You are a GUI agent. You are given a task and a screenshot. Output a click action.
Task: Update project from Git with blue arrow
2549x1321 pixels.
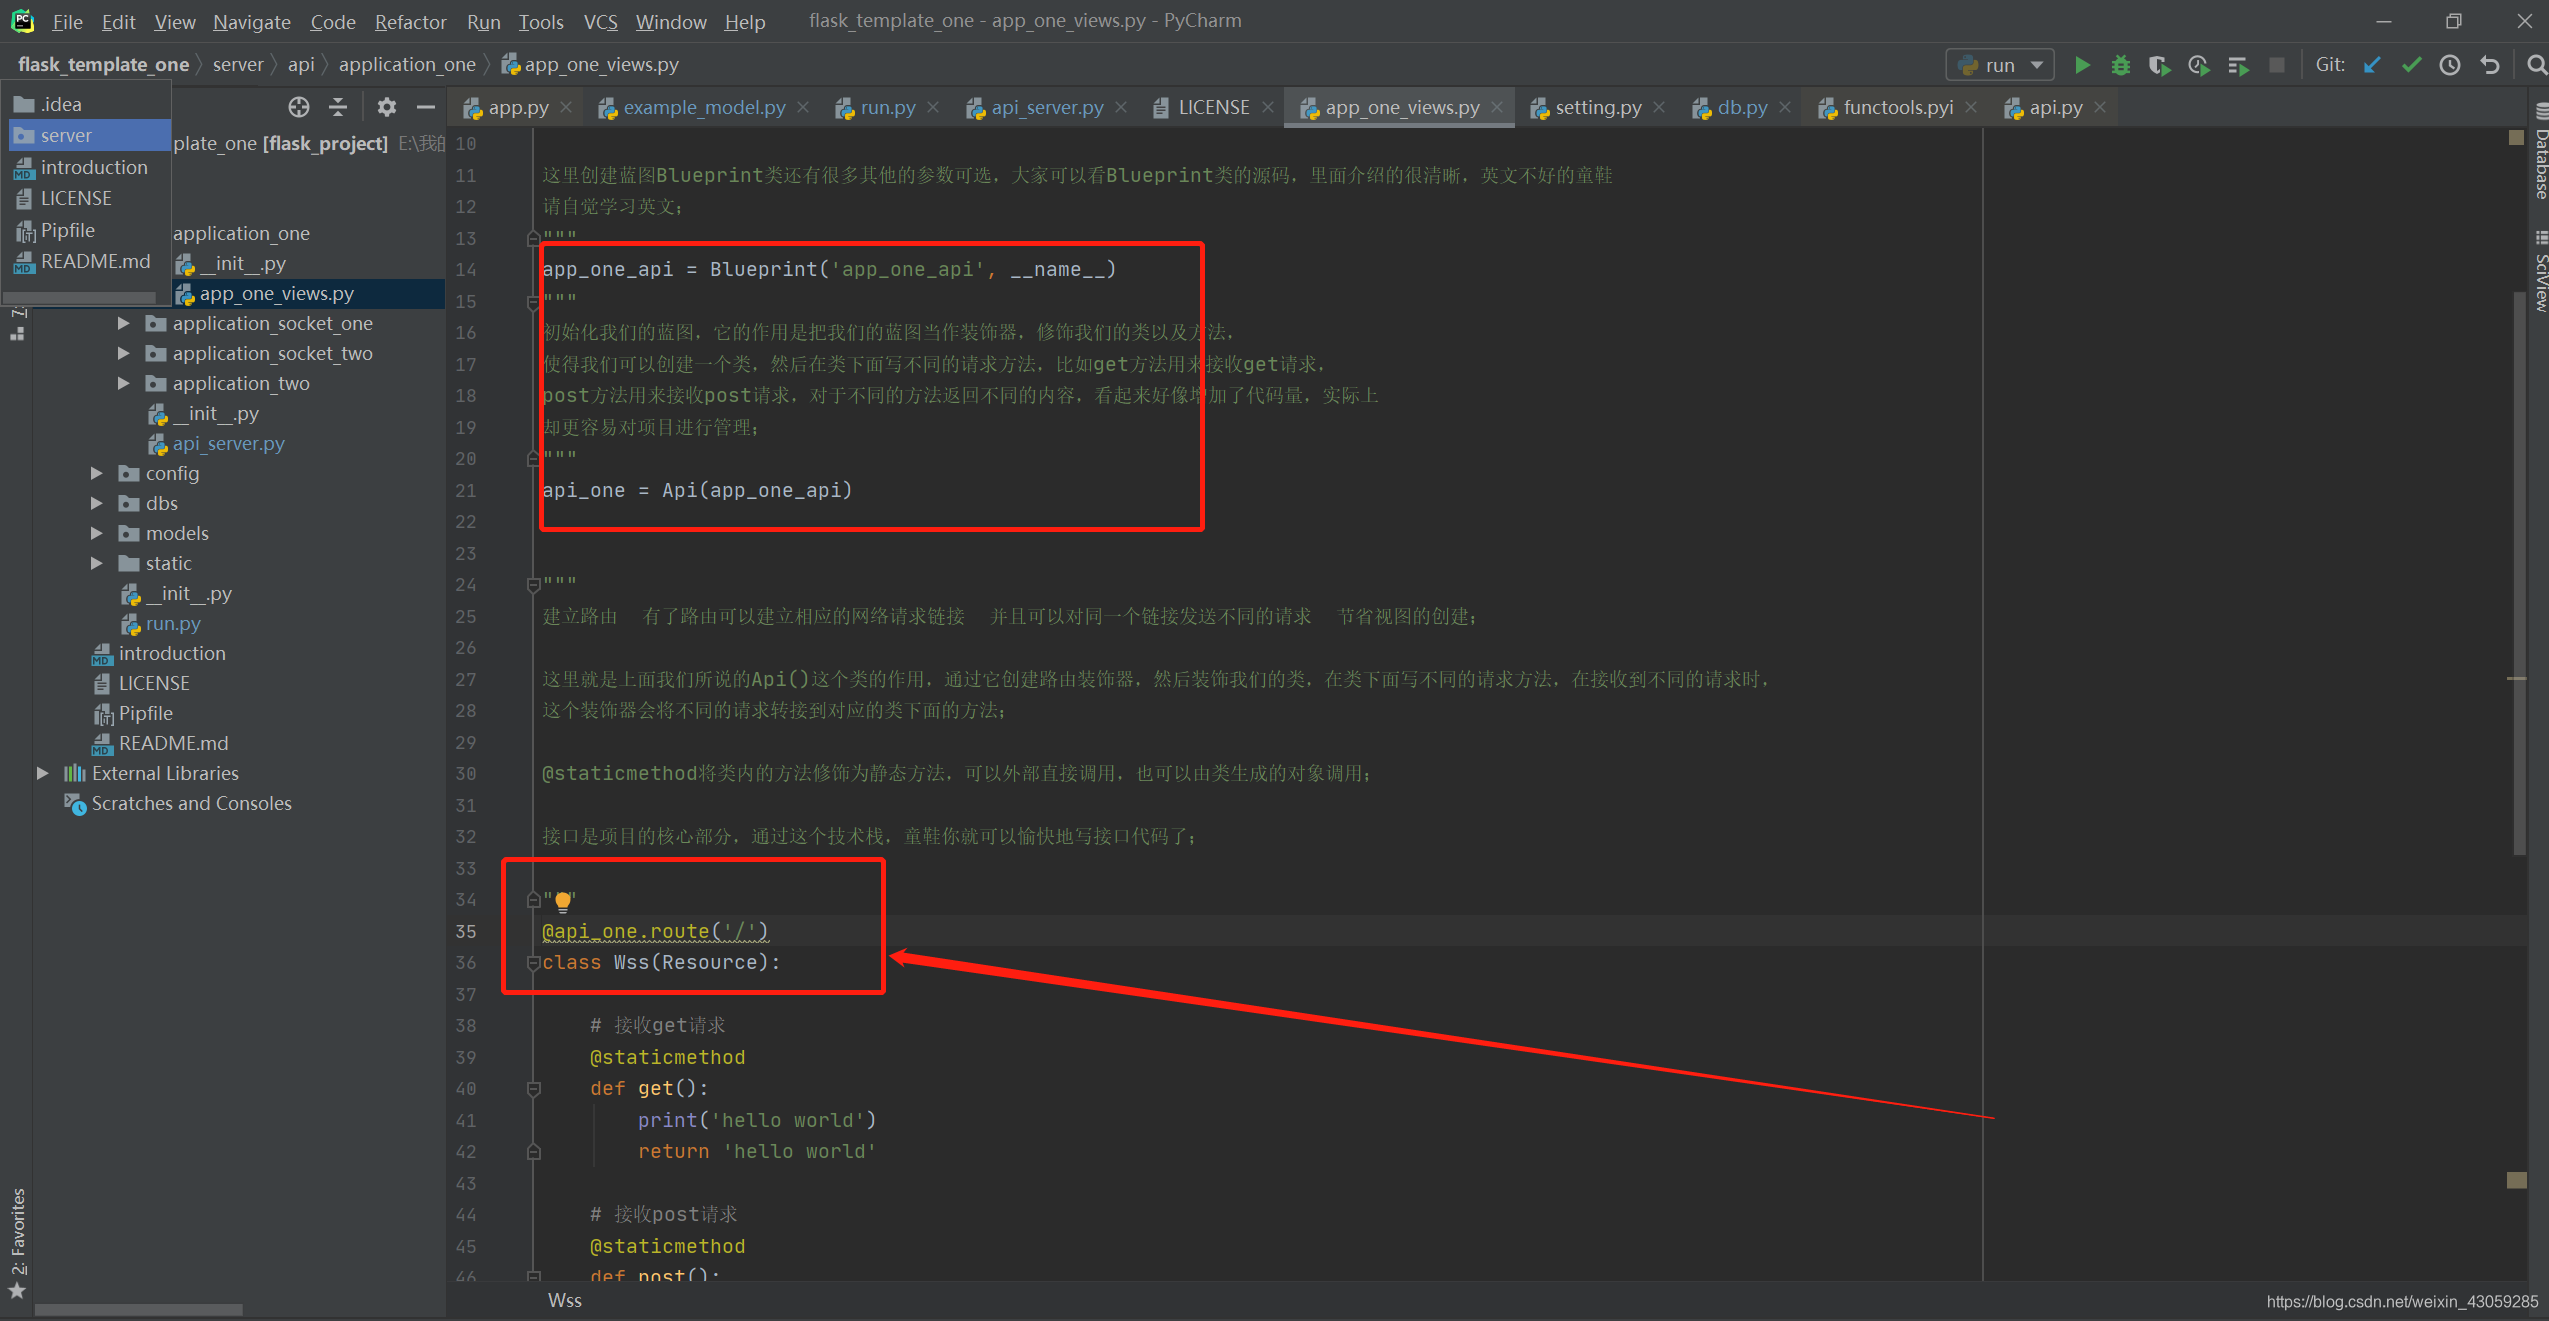click(2372, 64)
